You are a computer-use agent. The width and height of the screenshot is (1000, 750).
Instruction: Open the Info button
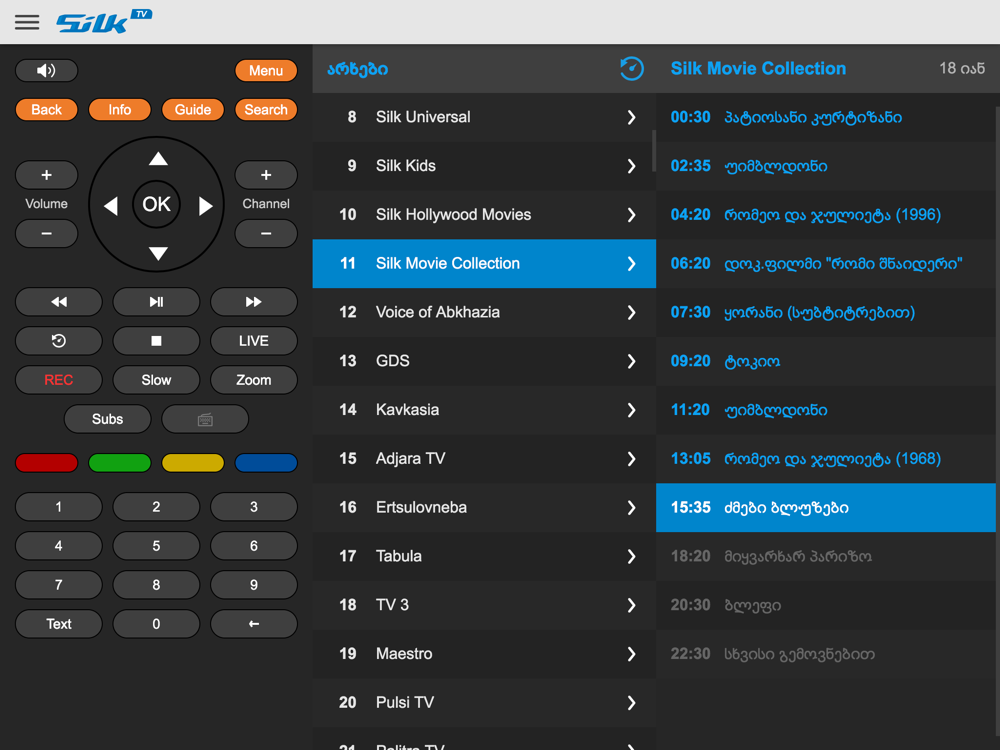pos(119,110)
